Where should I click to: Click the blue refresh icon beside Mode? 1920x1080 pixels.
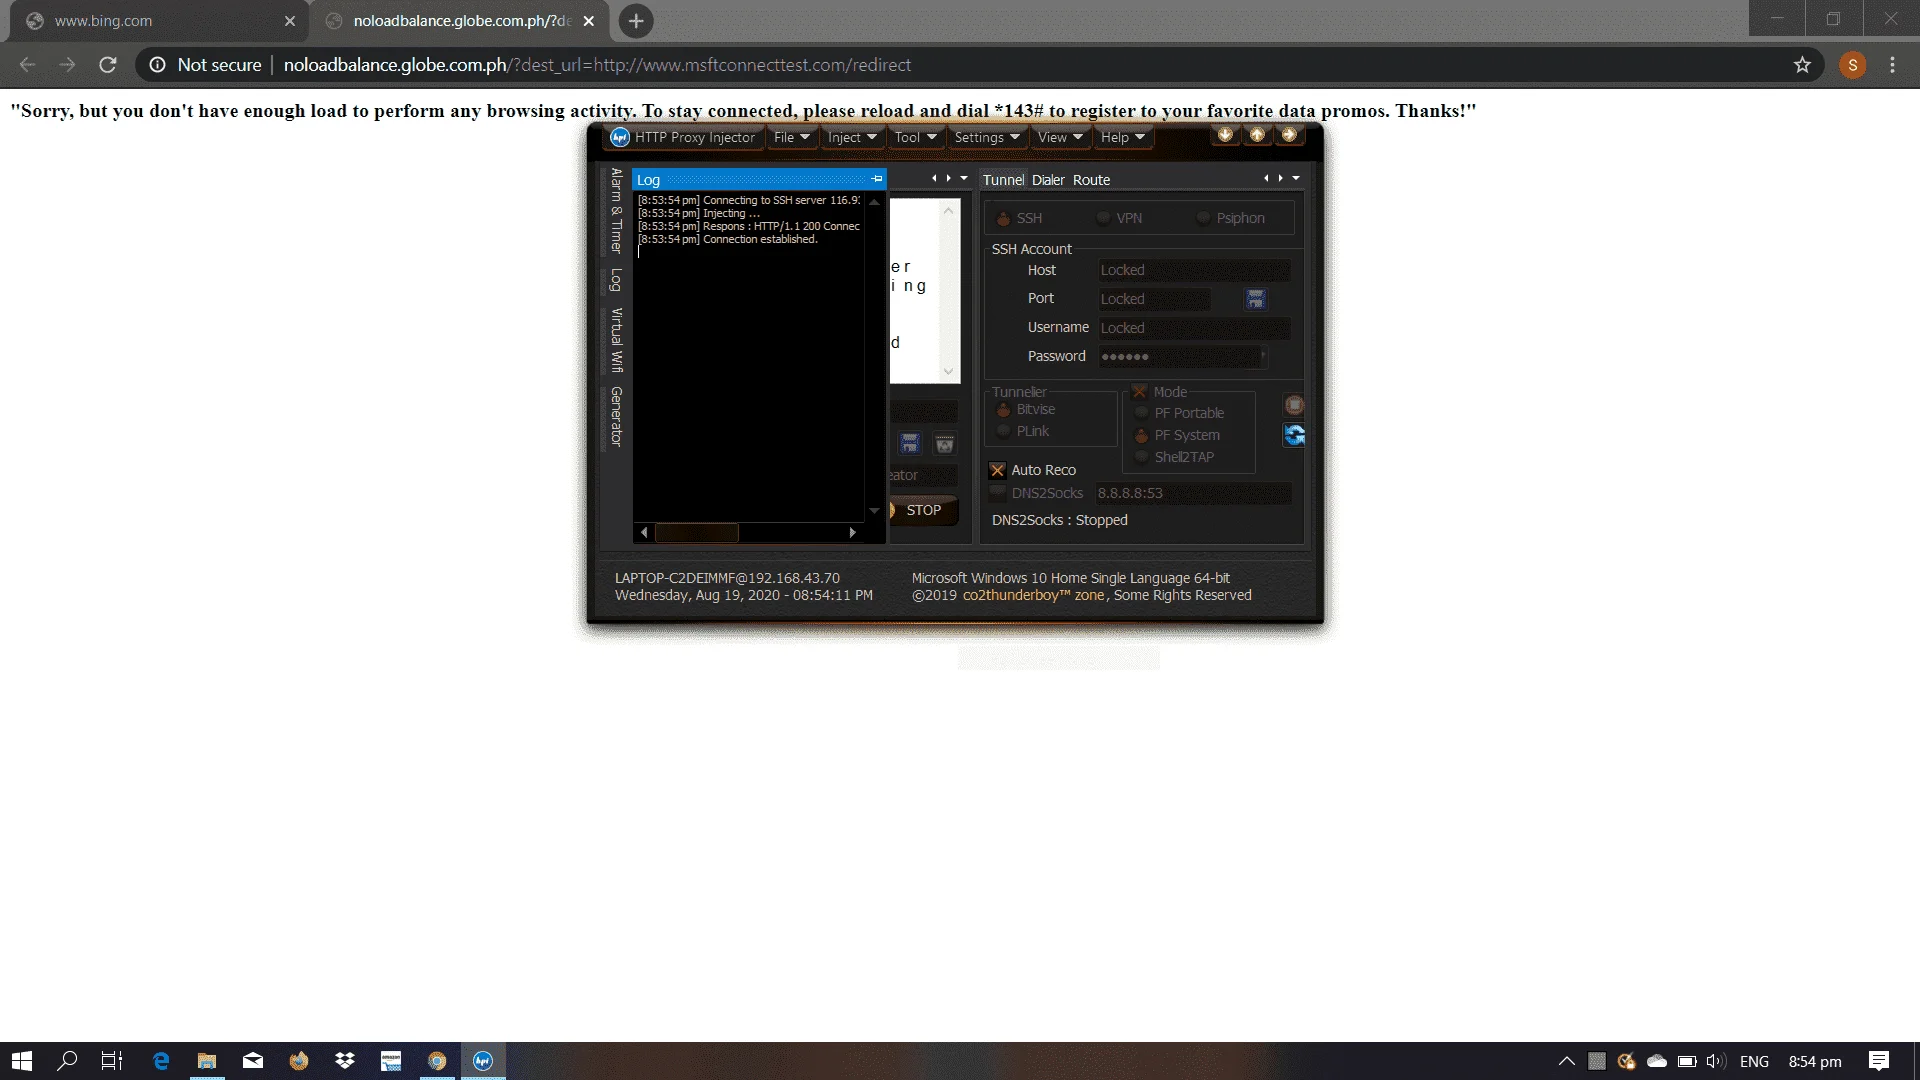[x=1294, y=435]
